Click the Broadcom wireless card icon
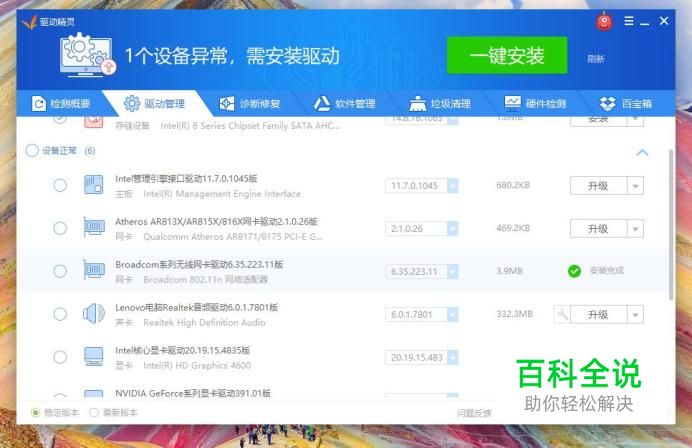Image resolution: width=692 pixels, height=448 pixels. tap(94, 271)
